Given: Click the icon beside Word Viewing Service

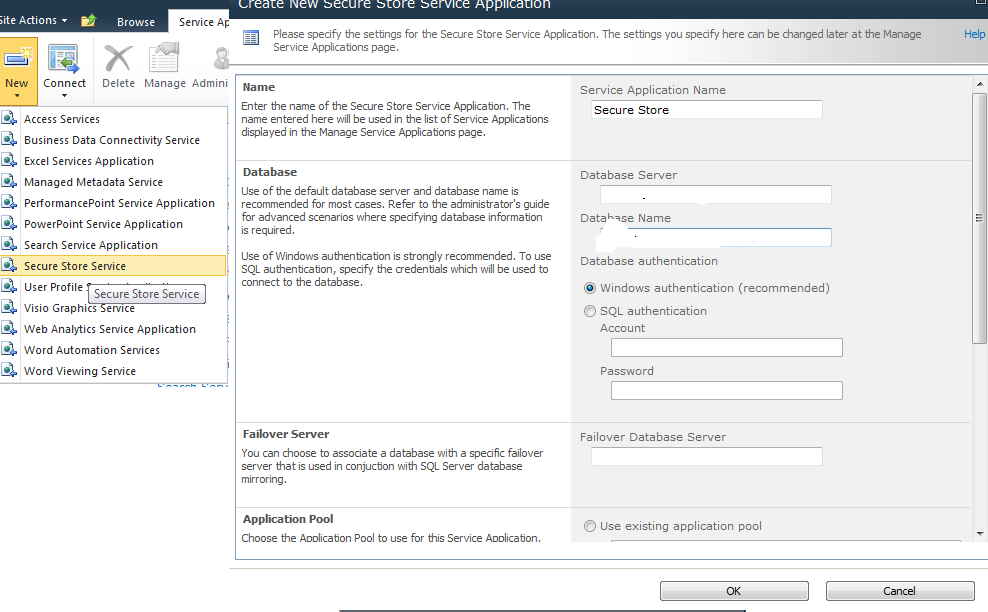Looking at the screenshot, I should [x=10, y=371].
